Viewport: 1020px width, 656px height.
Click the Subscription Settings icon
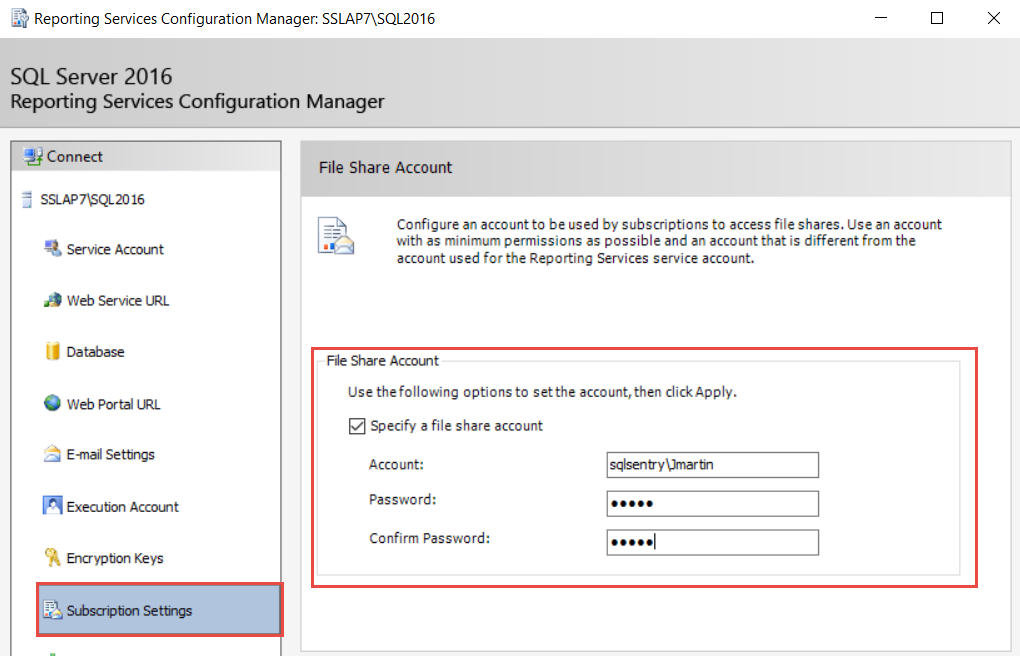(53, 610)
